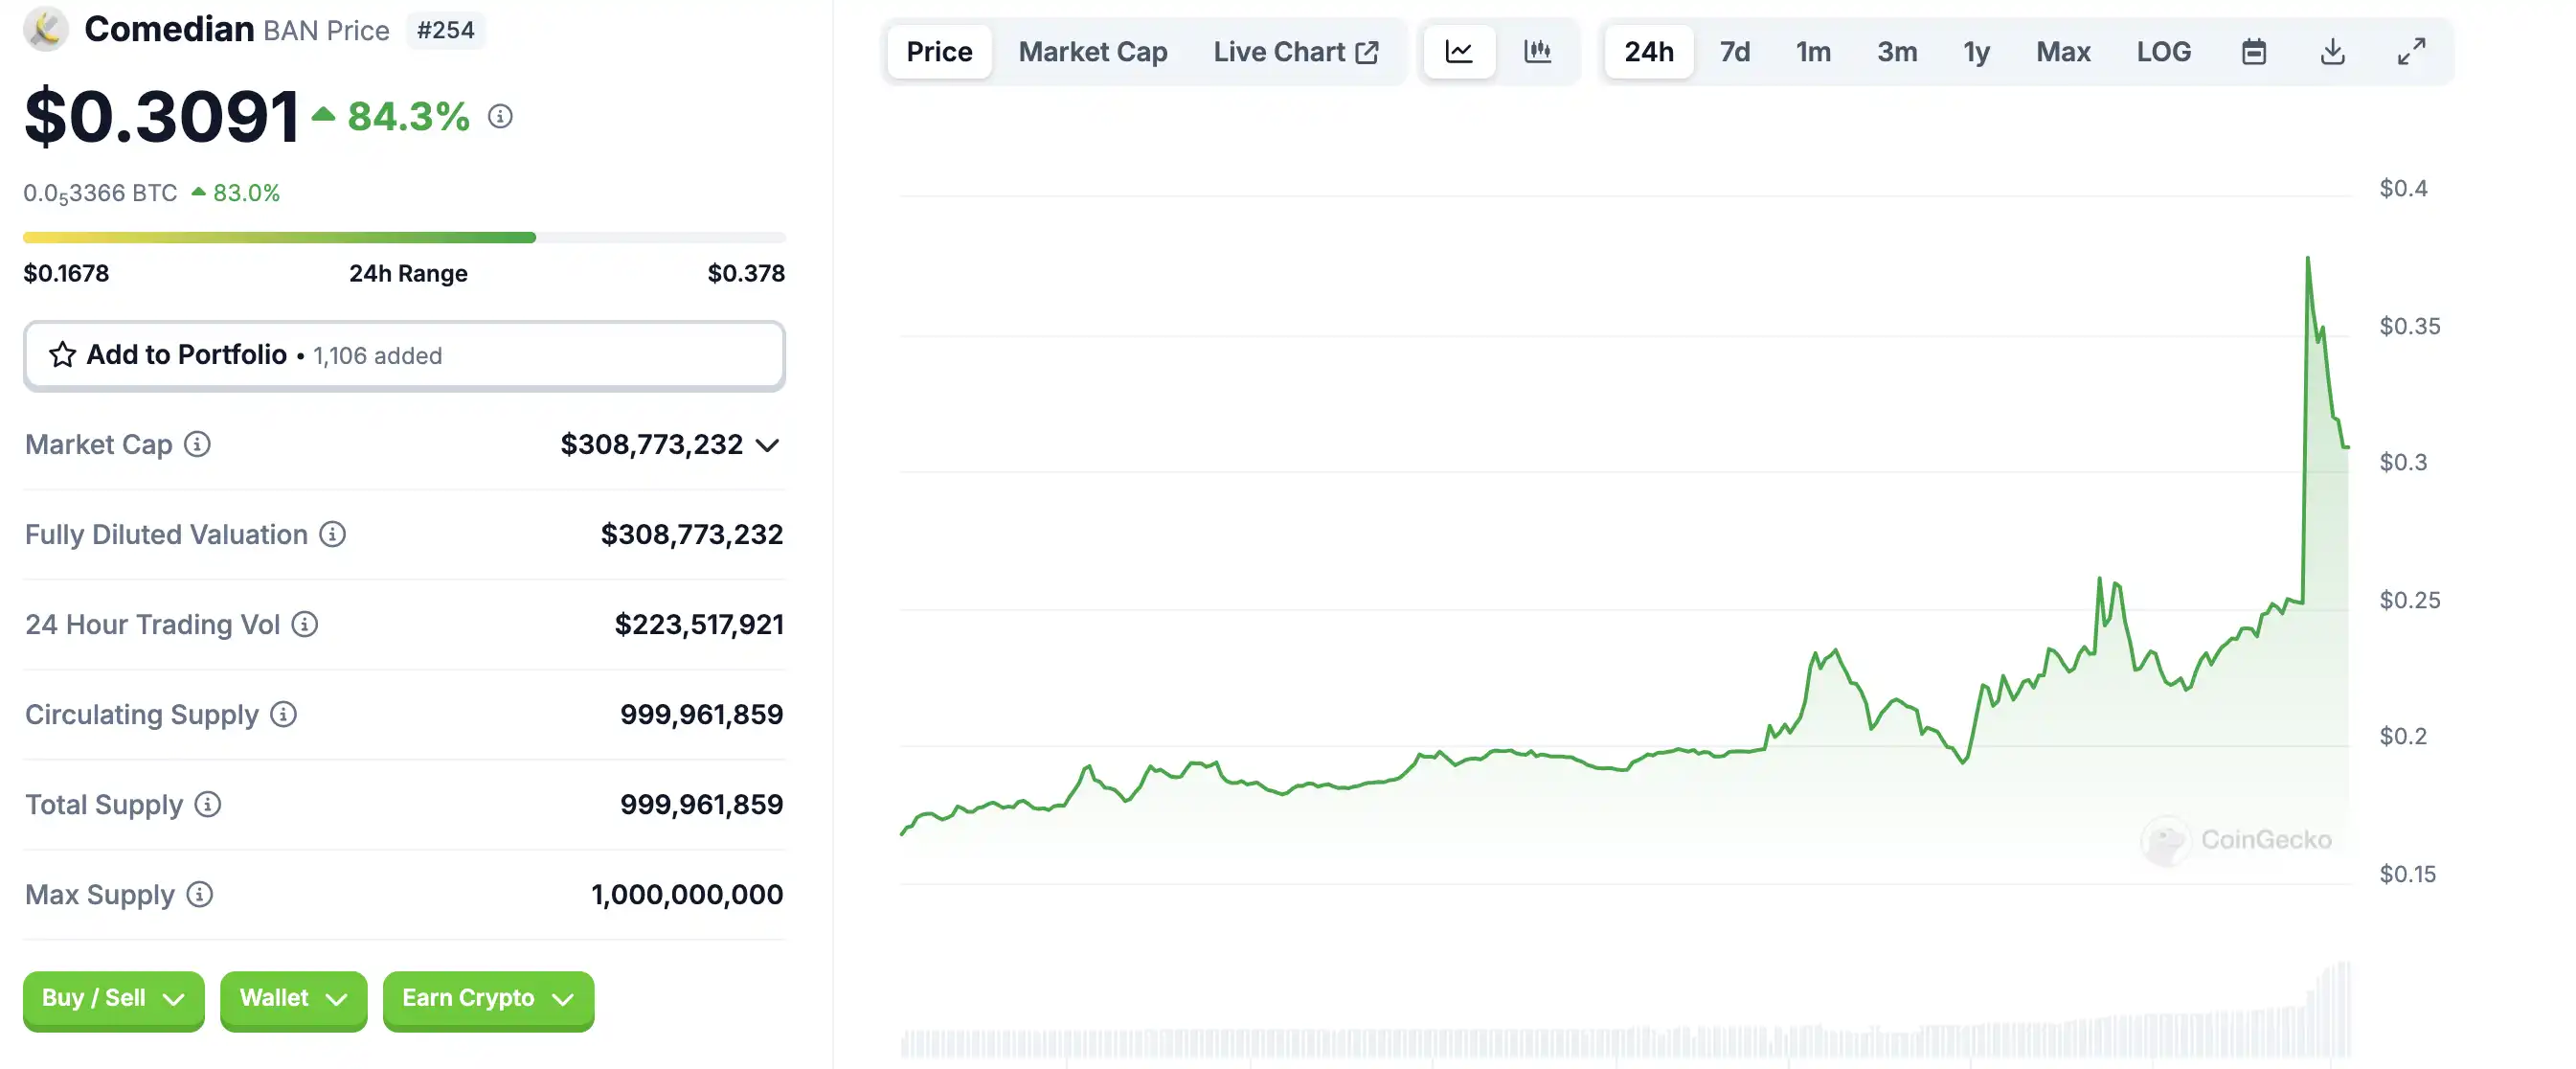Switch to candlestick chart icon
The image size is (2576, 1069).
1537,51
